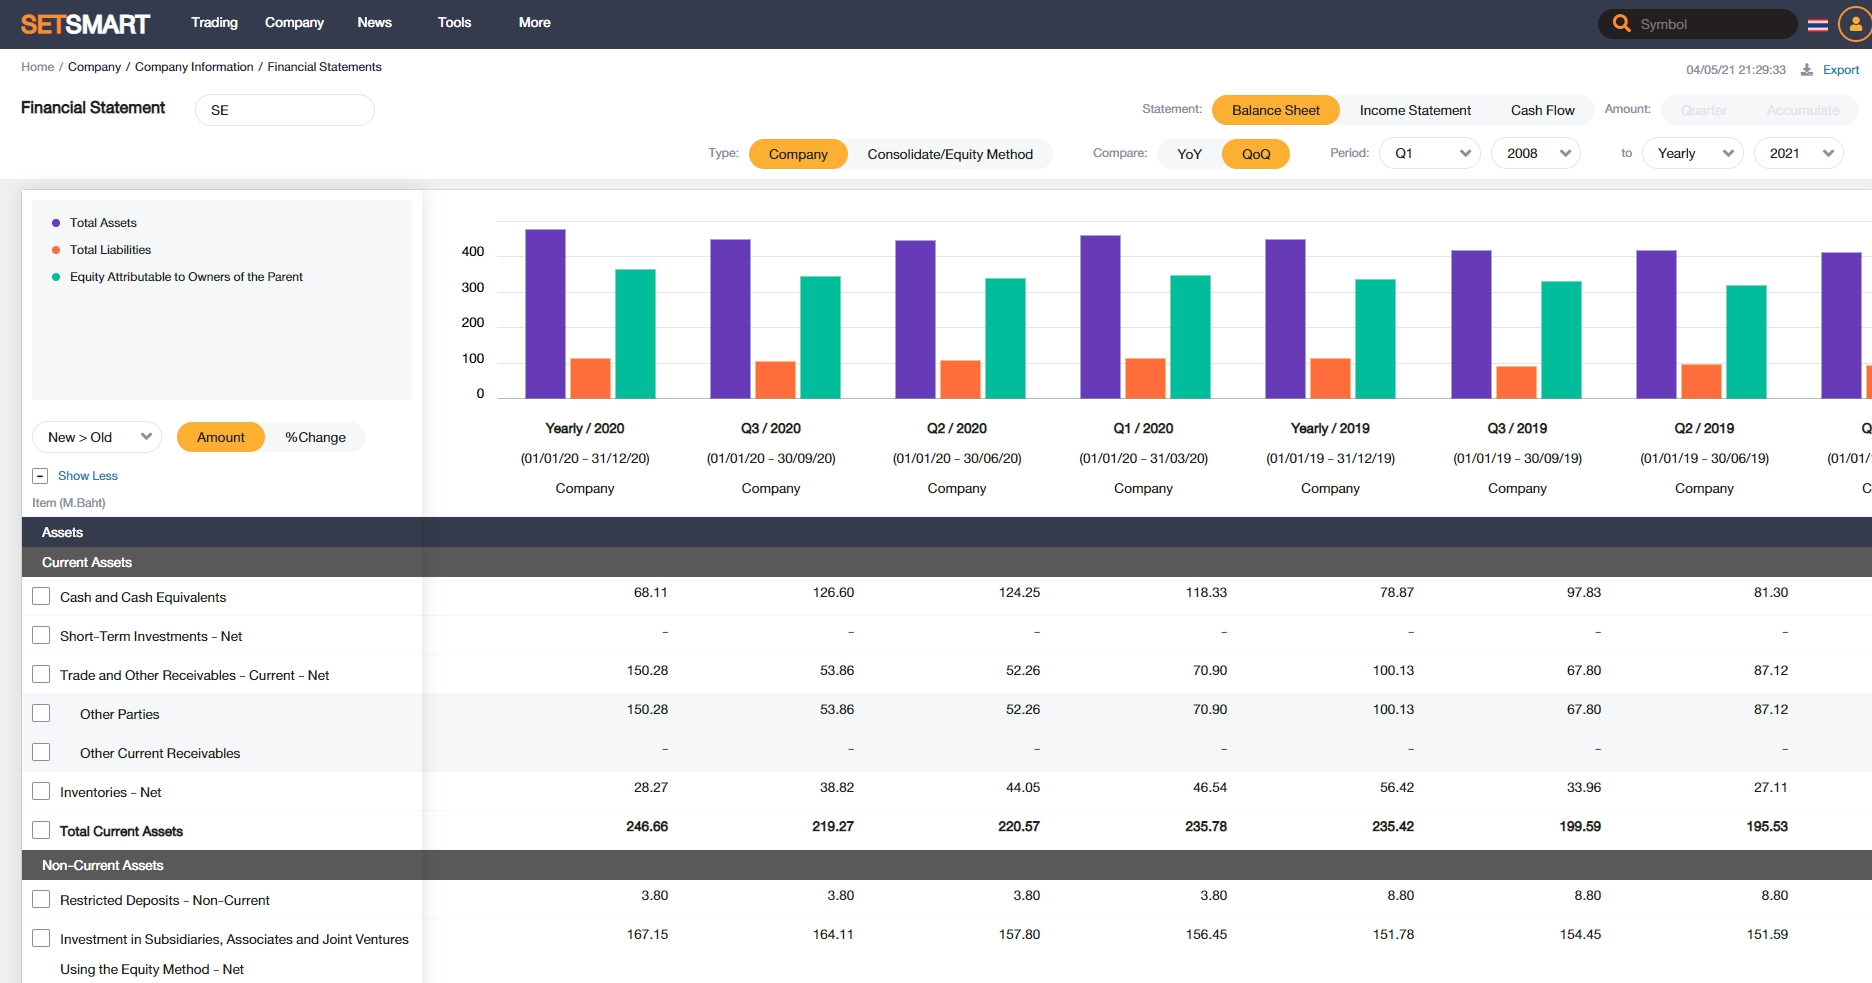Viewport: 1872px width, 983px height.
Task: Tick the Inventories - Net checkbox
Action: [41, 792]
